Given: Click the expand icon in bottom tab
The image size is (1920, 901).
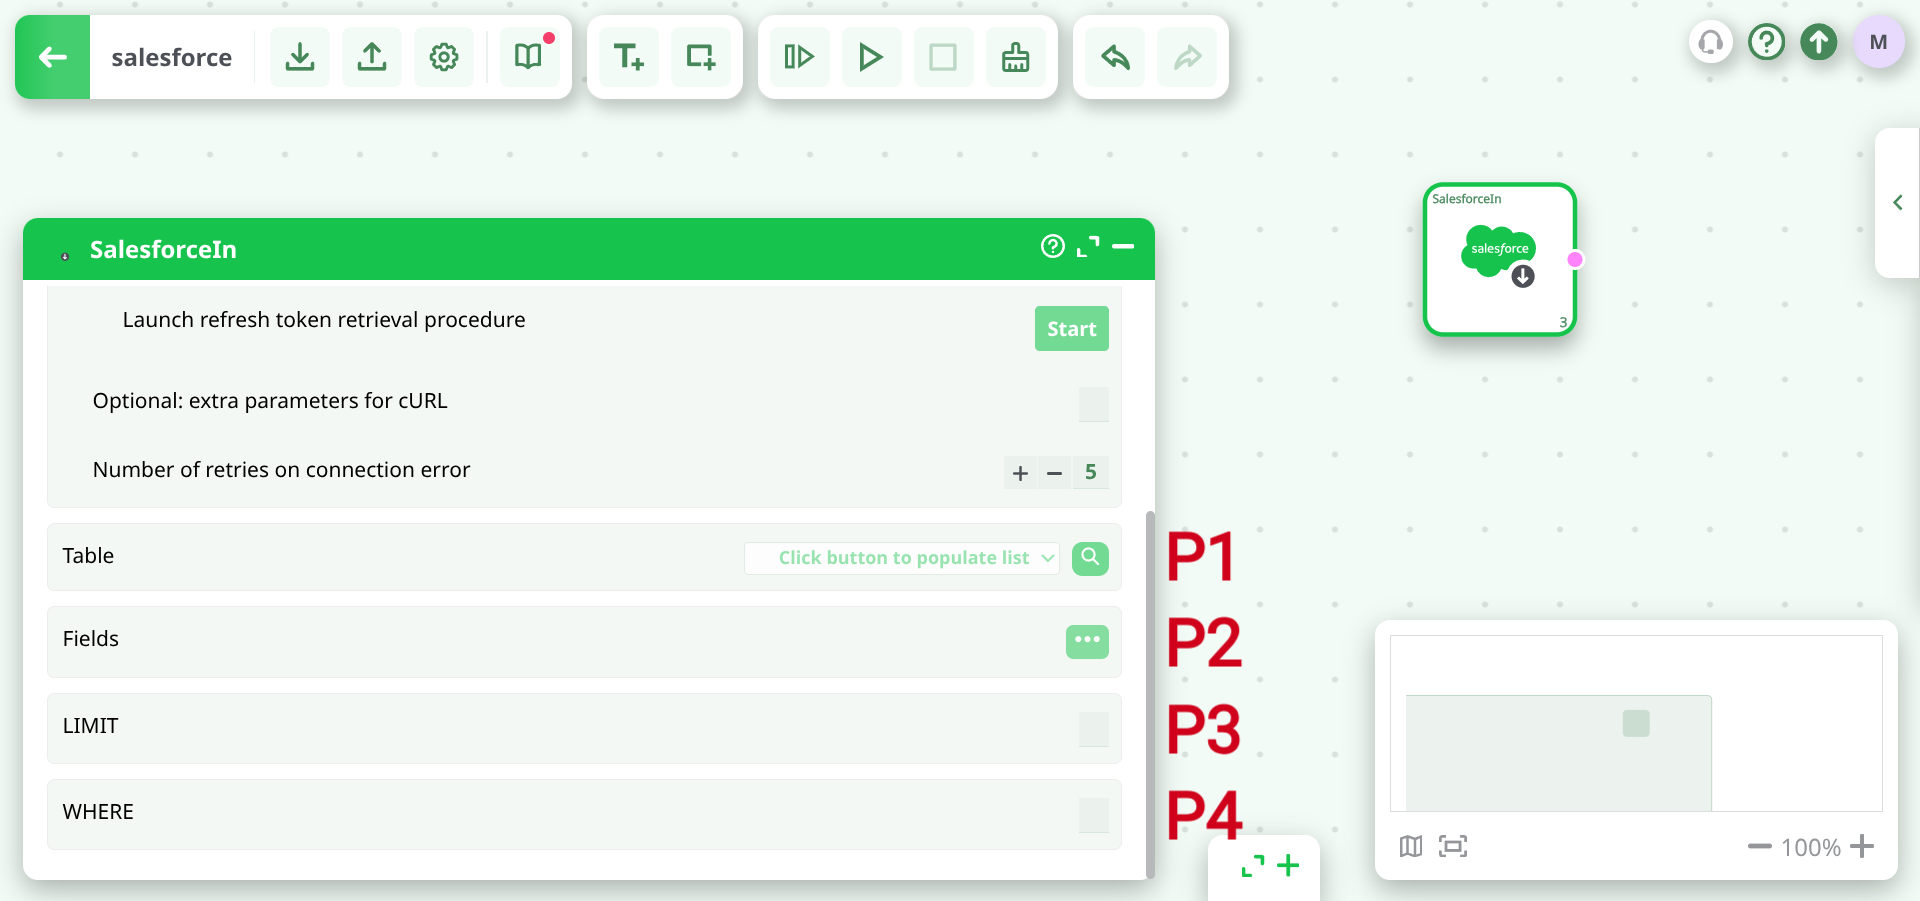Looking at the screenshot, I should 1253,866.
